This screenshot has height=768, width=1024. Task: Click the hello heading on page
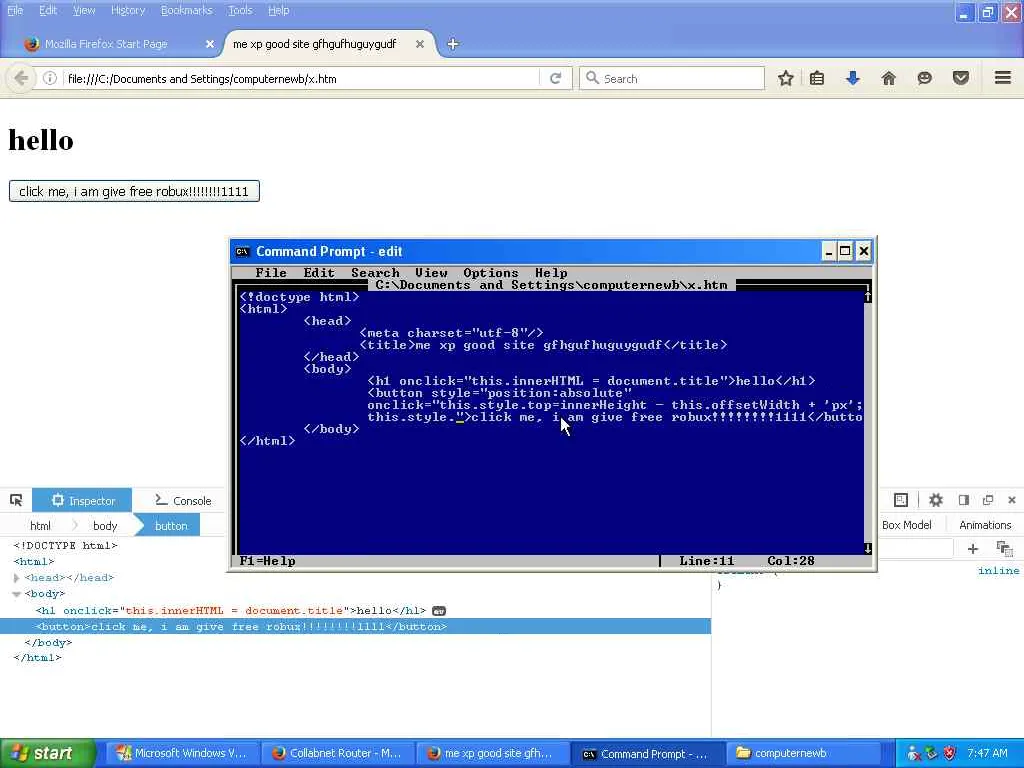[41, 140]
